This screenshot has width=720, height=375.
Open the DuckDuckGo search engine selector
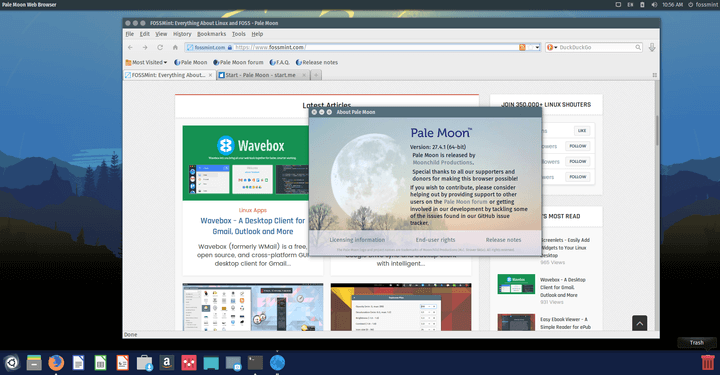tap(552, 47)
